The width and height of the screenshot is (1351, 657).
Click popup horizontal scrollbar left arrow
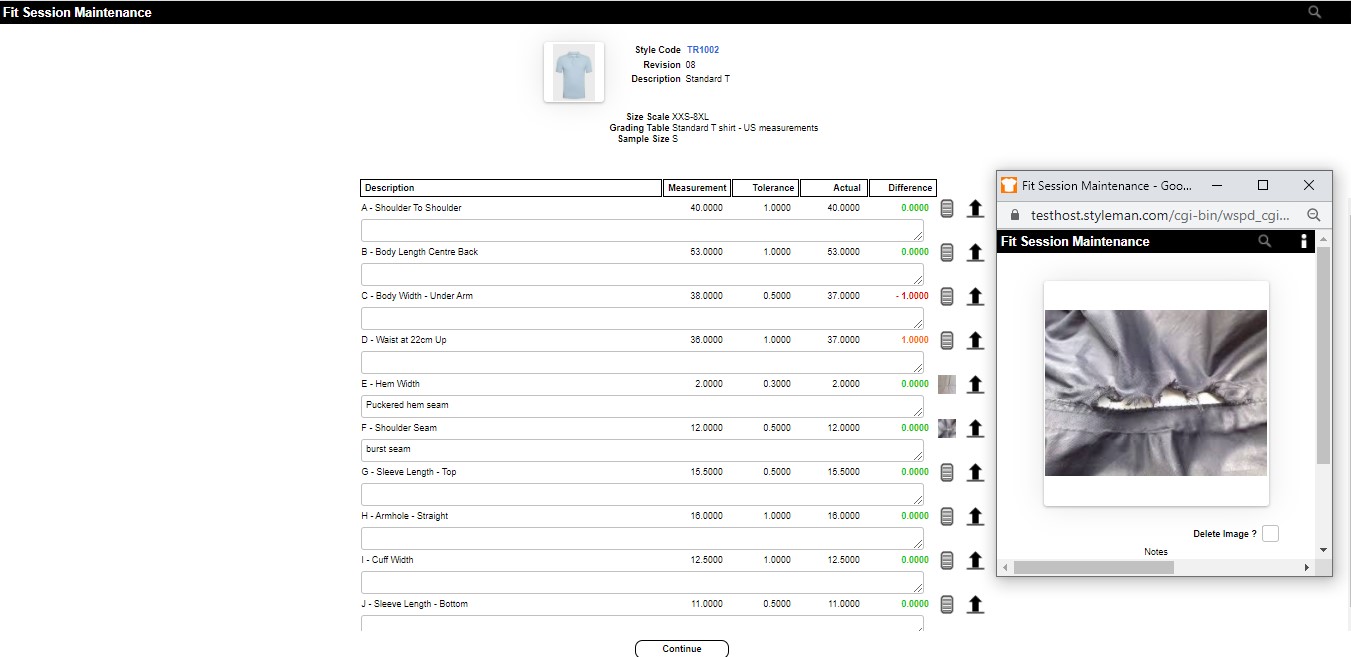1005,567
